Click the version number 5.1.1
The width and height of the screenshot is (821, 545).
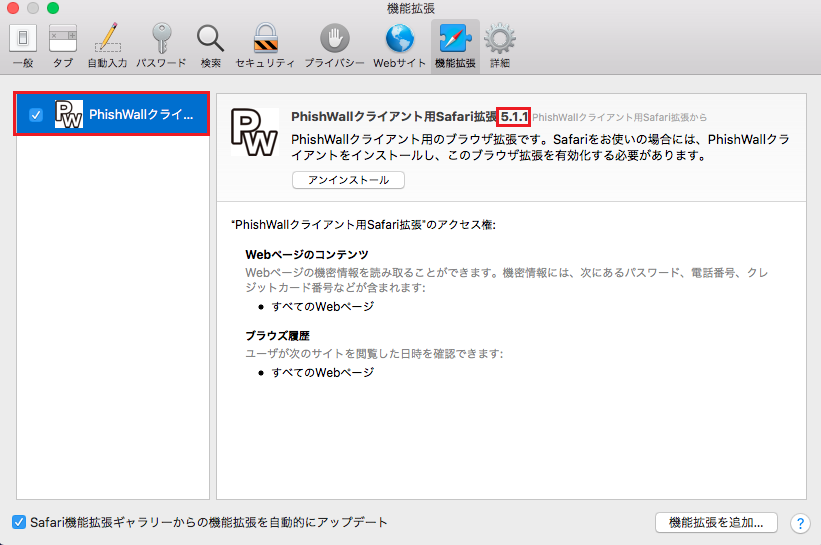point(514,117)
